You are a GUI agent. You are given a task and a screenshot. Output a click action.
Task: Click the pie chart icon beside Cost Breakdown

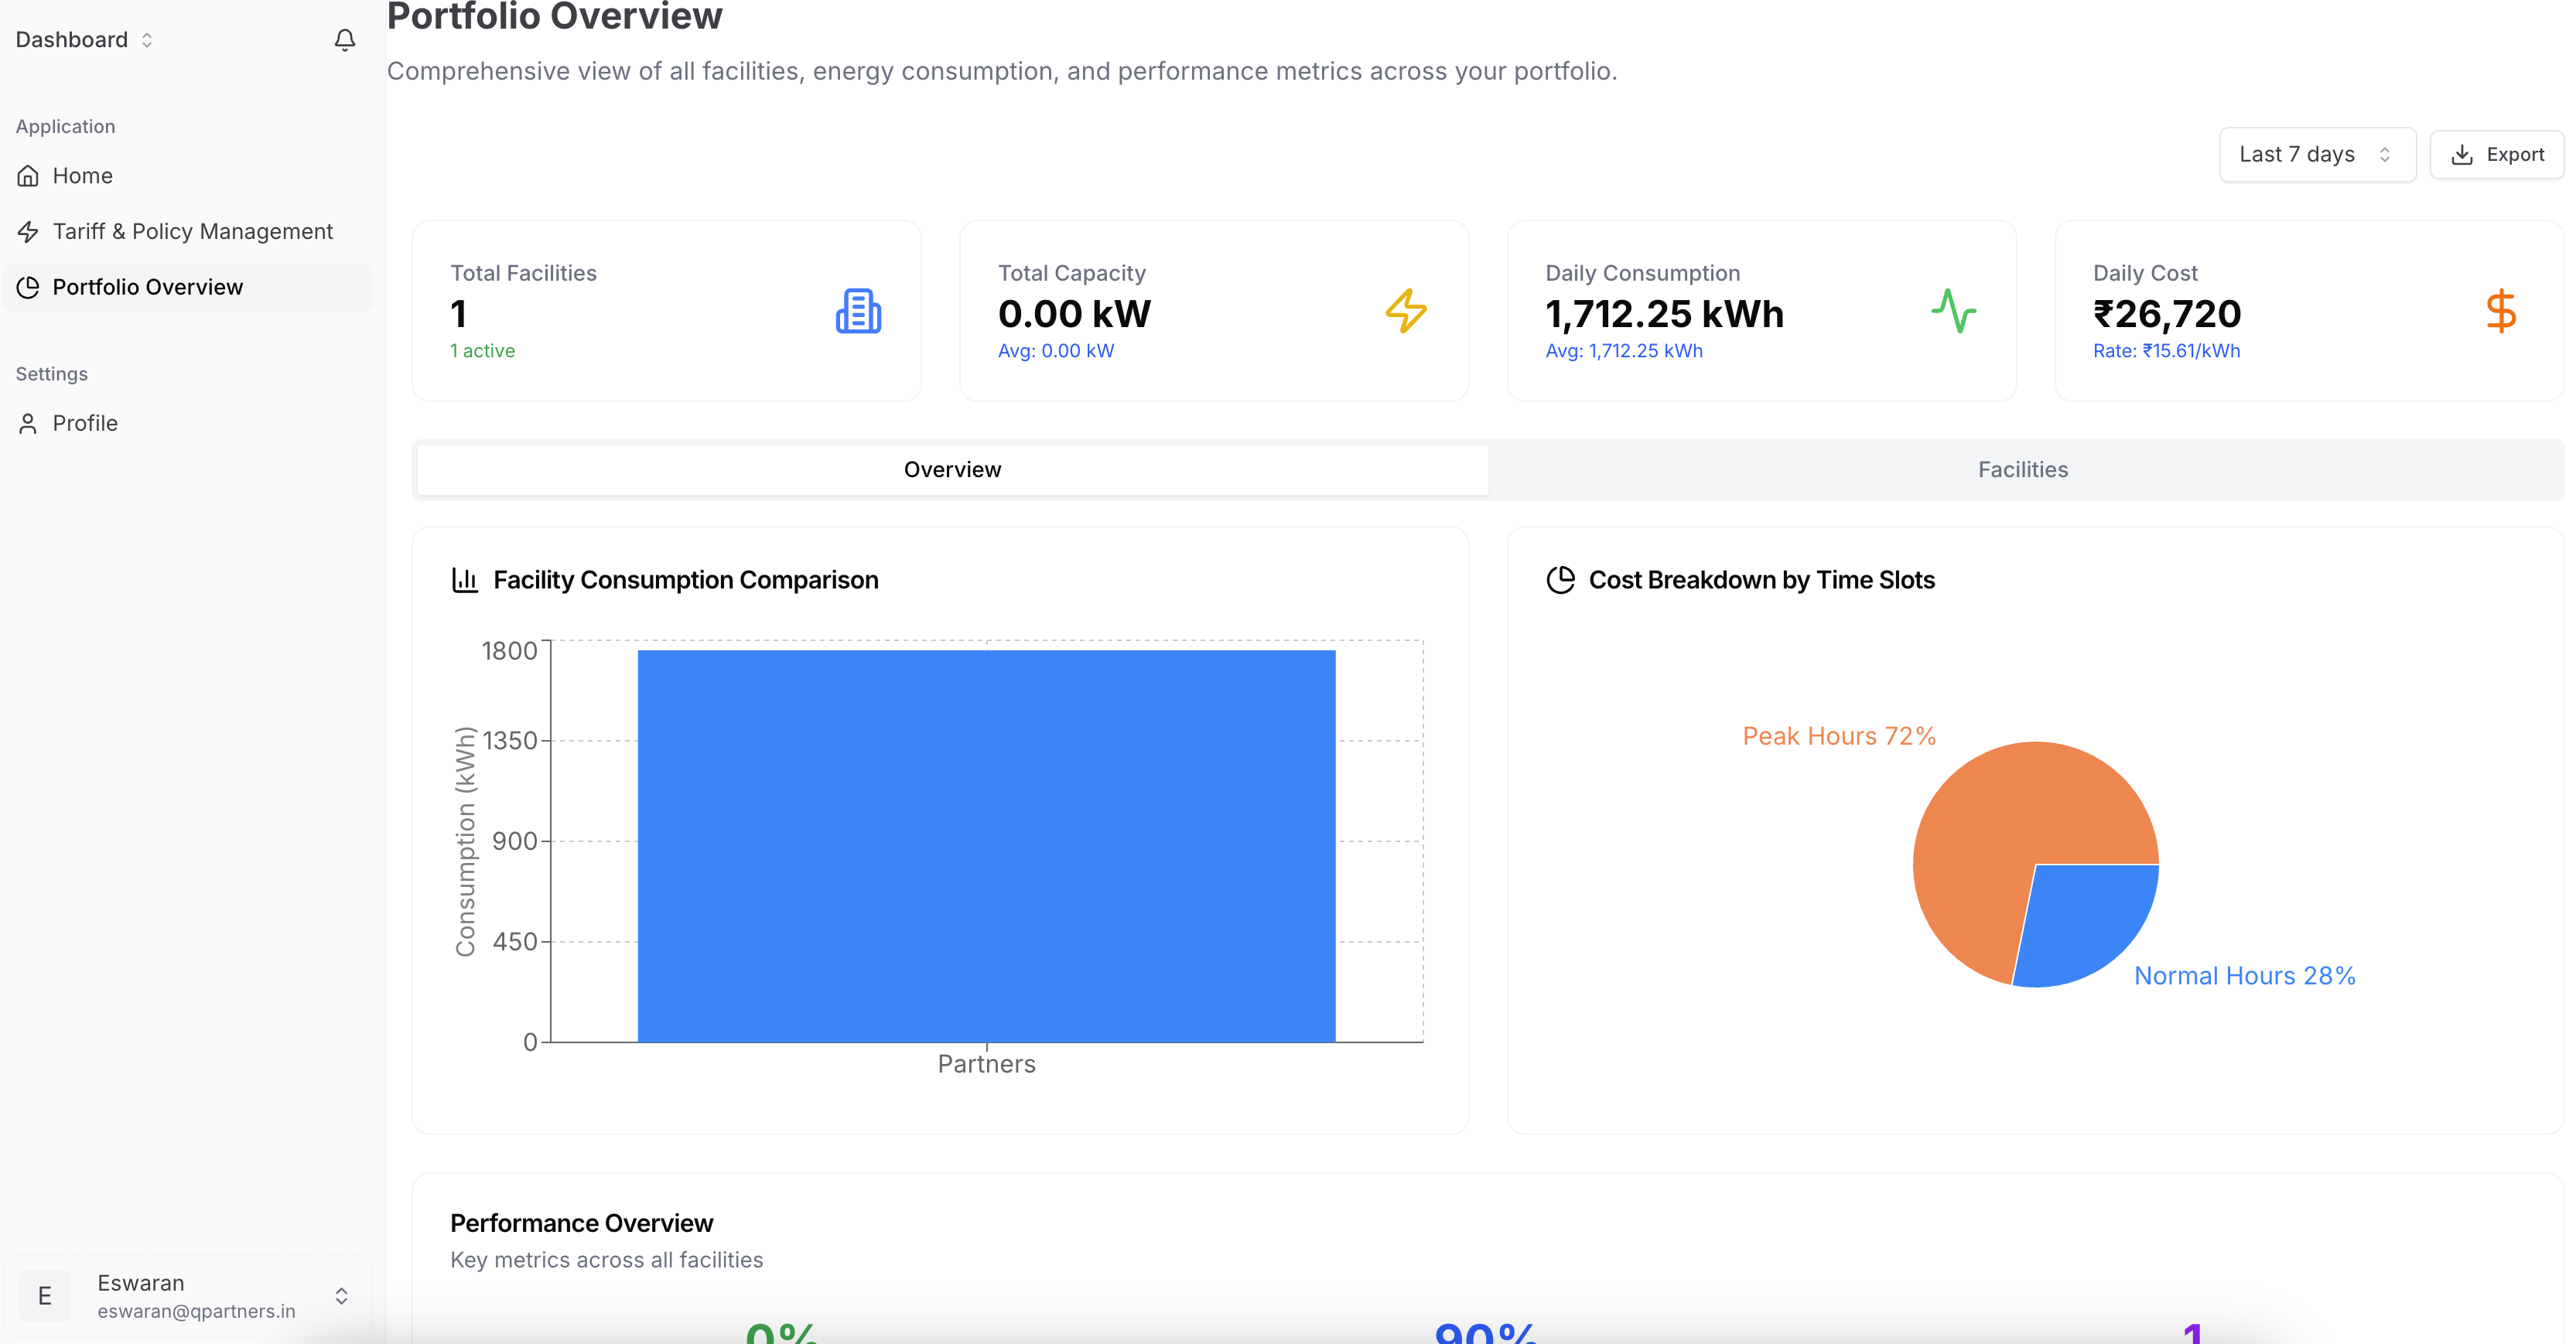1560,580
